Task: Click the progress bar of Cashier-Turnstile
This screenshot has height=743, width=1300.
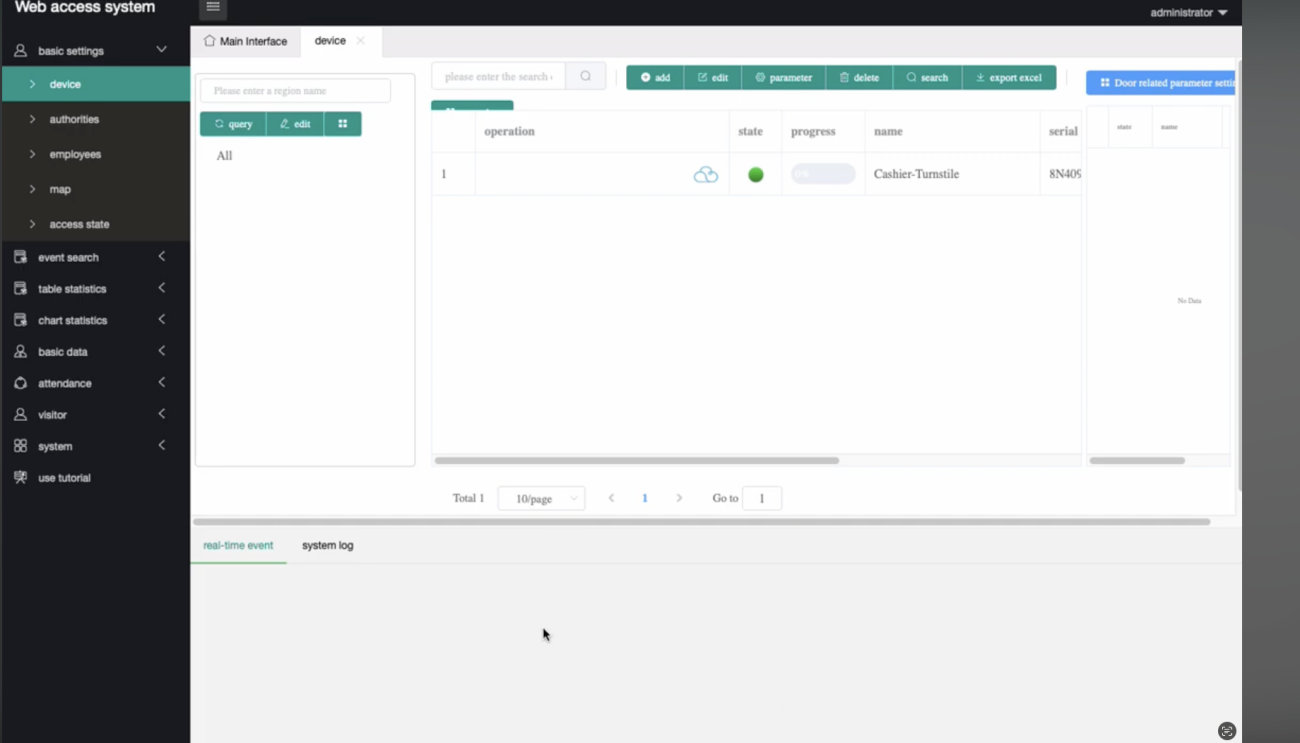Action: 822,173
